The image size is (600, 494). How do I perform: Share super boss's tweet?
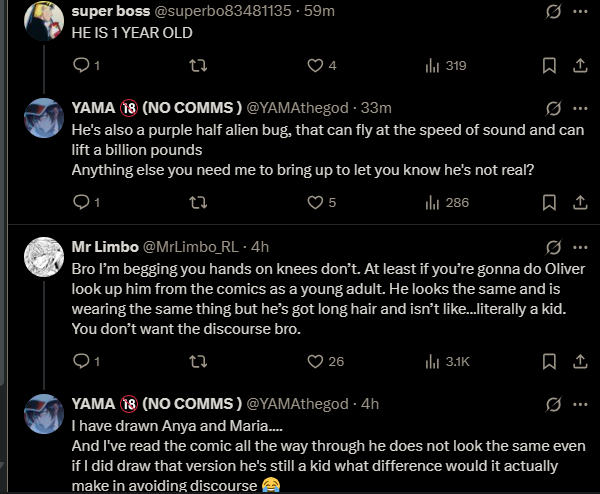(x=580, y=65)
